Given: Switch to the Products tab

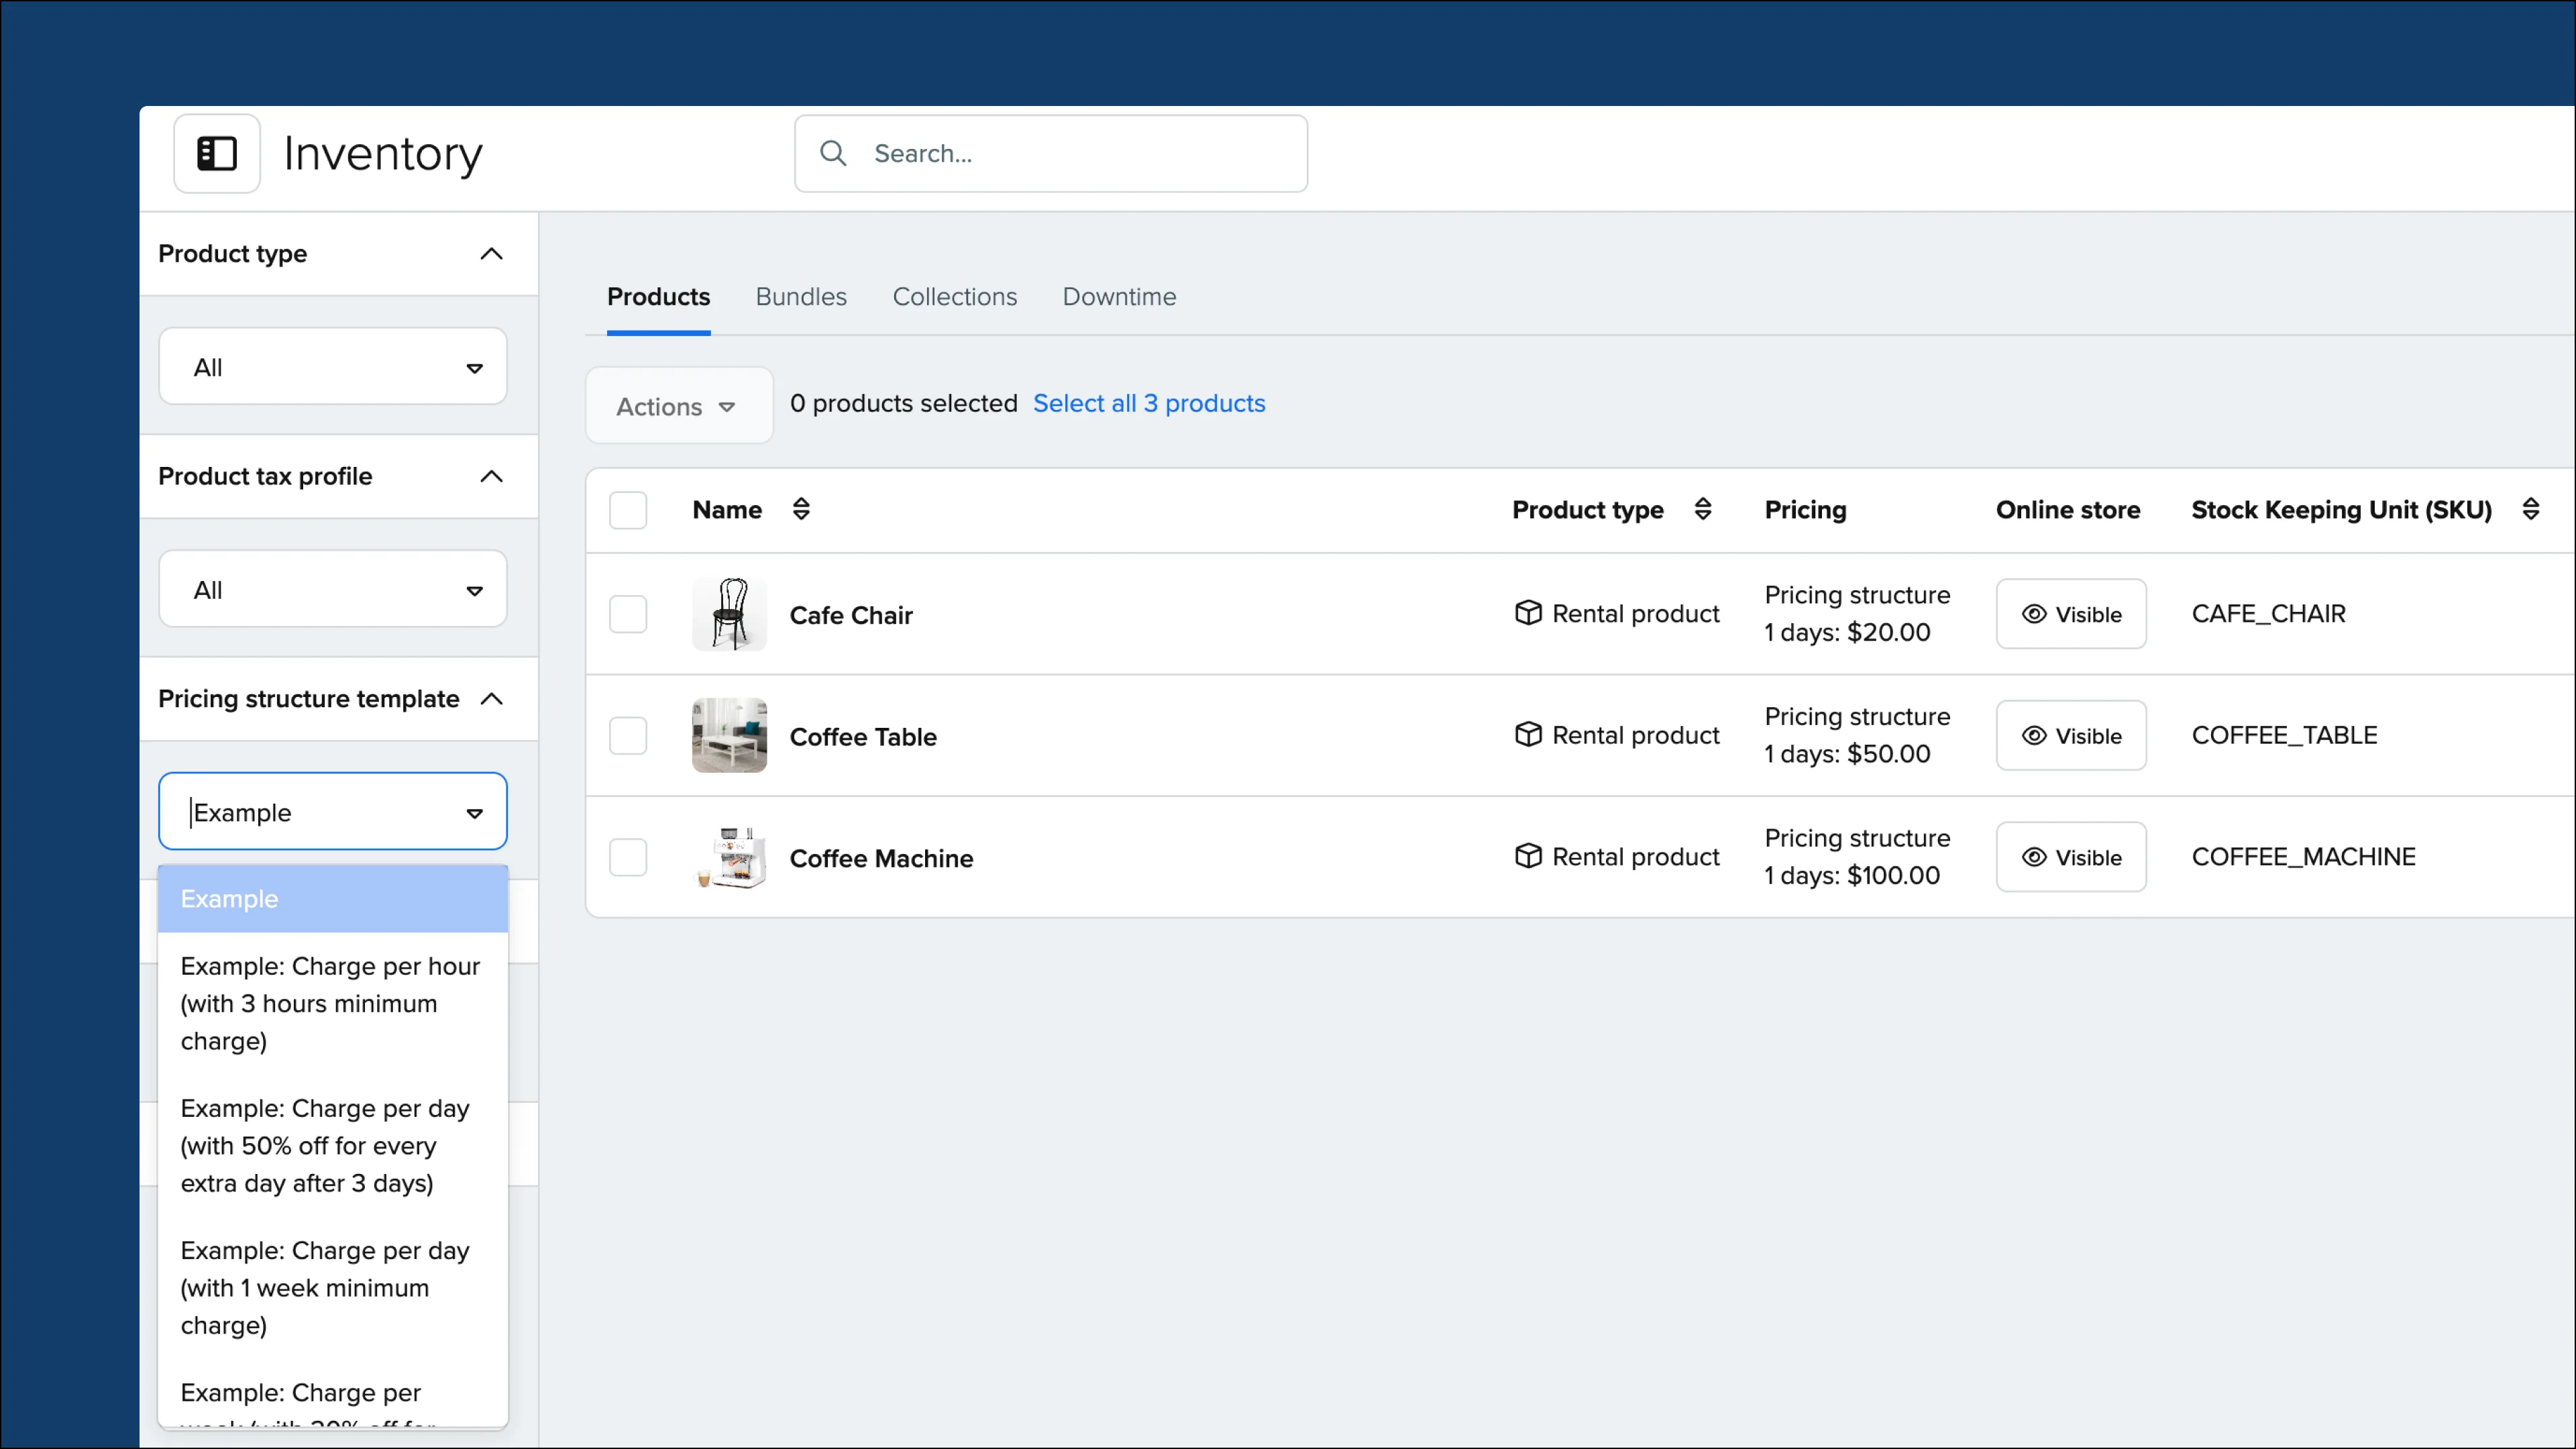Looking at the screenshot, I should coord(658,297).
